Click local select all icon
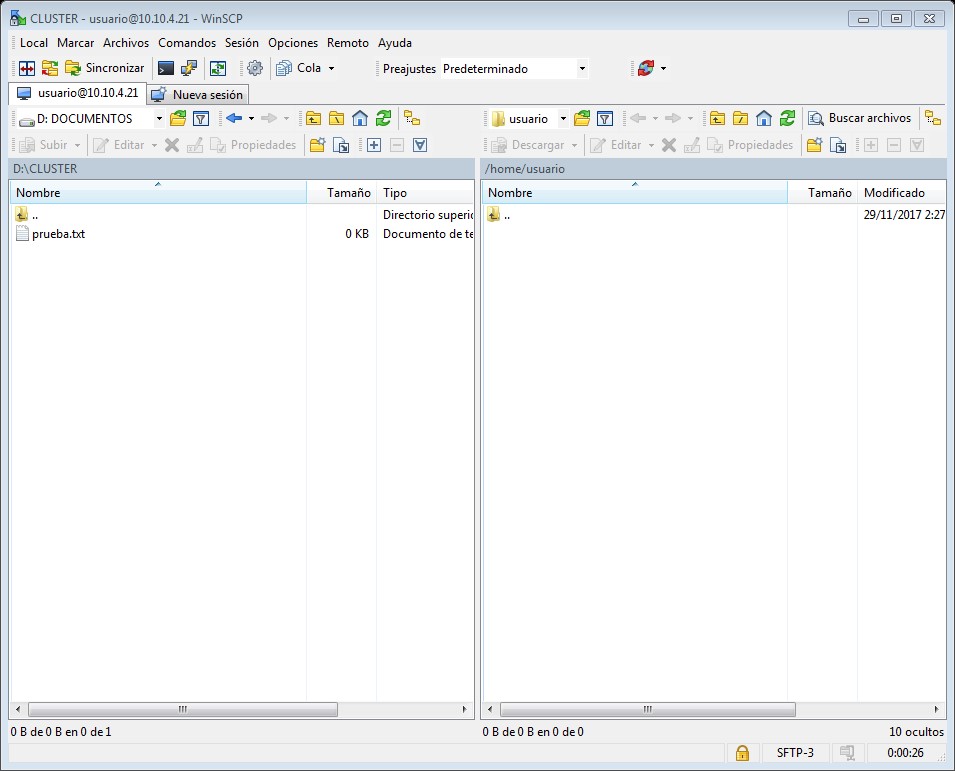The height and width of the screenshot is (771, 955). click(420, 145)
